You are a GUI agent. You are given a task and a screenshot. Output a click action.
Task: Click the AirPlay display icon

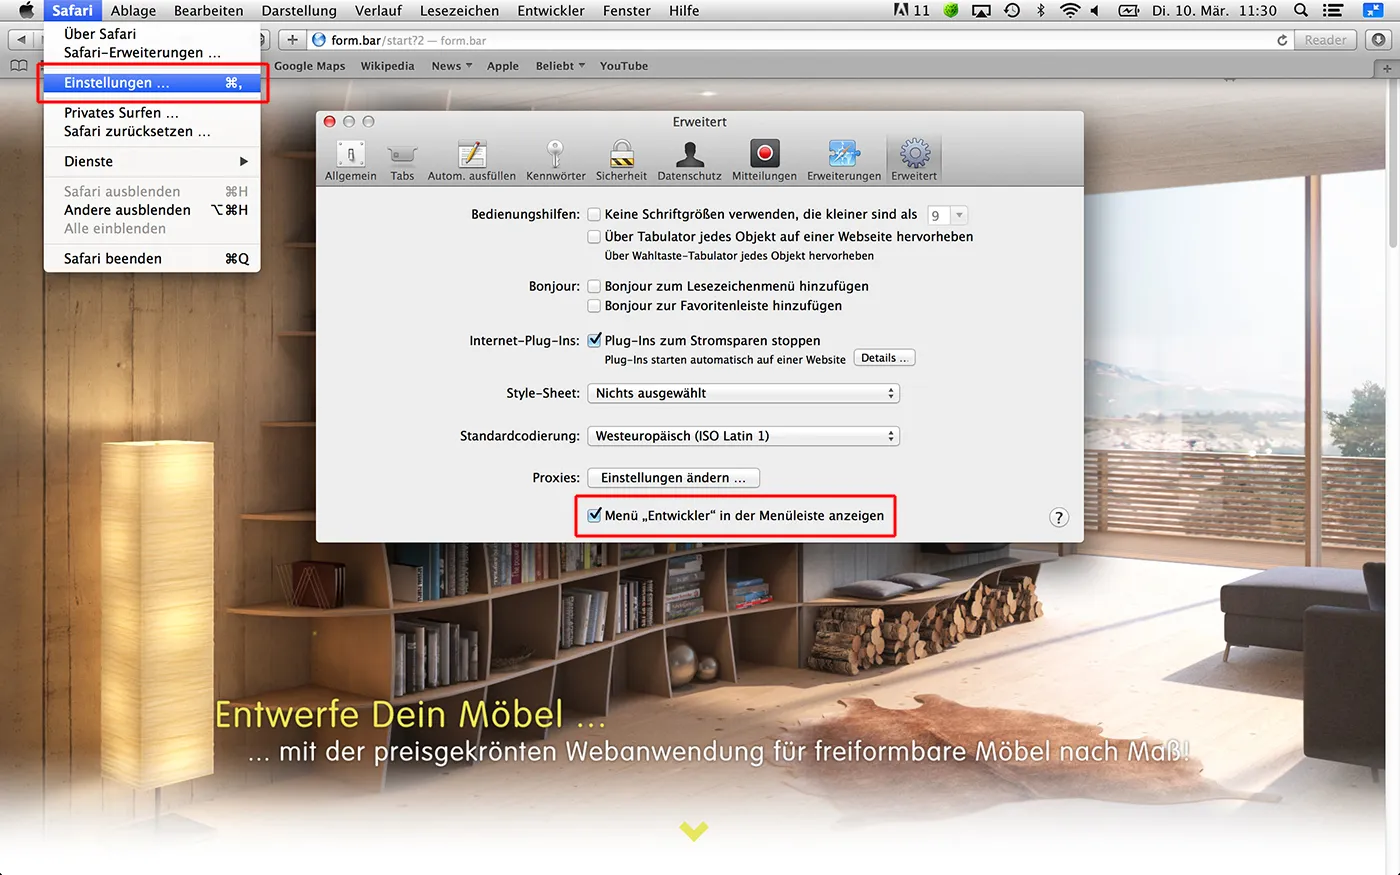coord(981,10)
